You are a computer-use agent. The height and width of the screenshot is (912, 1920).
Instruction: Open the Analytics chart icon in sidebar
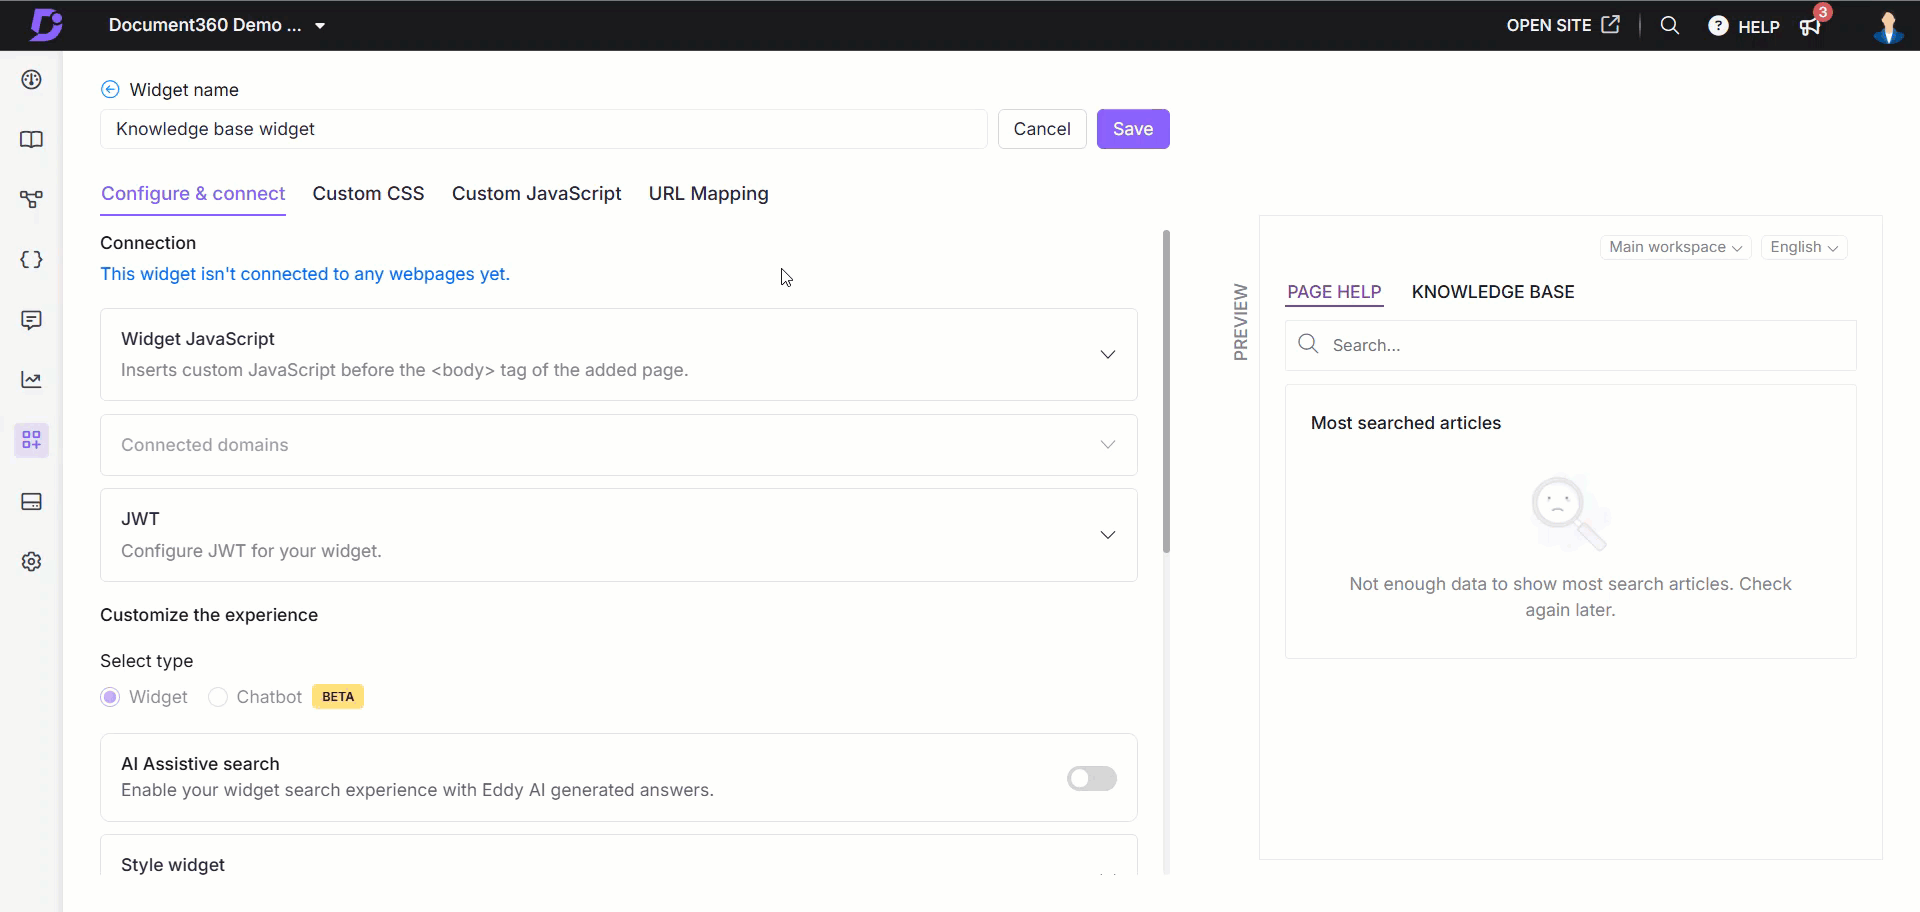pyautogui.click(x=32, y=380)
